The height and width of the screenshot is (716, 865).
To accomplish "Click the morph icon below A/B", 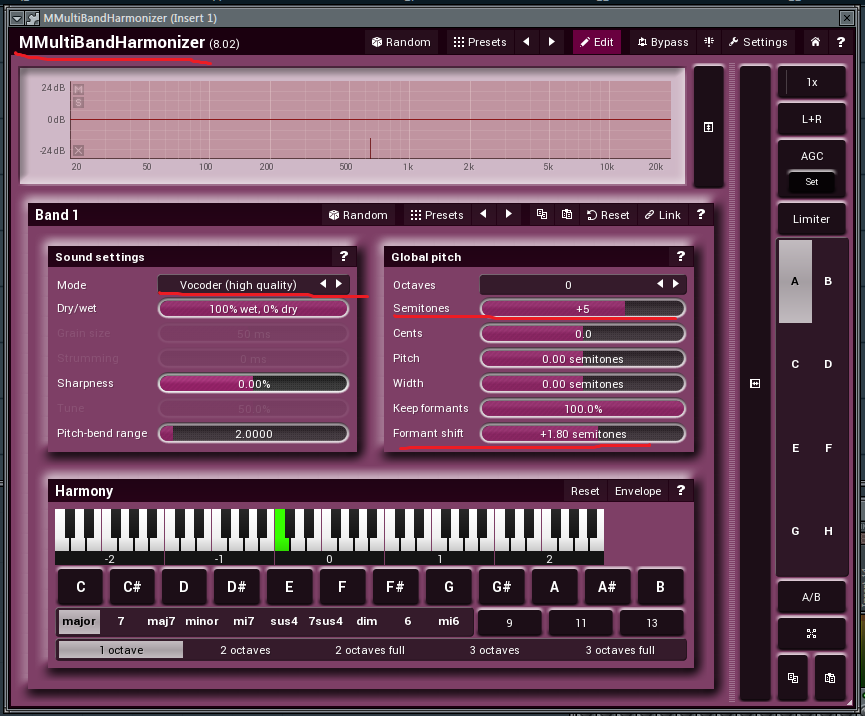I will pos(811,634).
